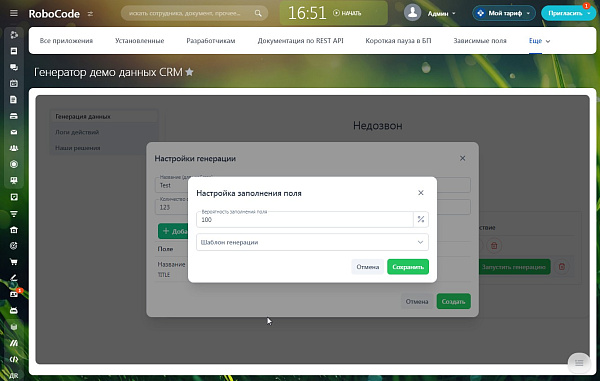
Task: Open the calendar icon in sidebar
Action: click(14, 83)
